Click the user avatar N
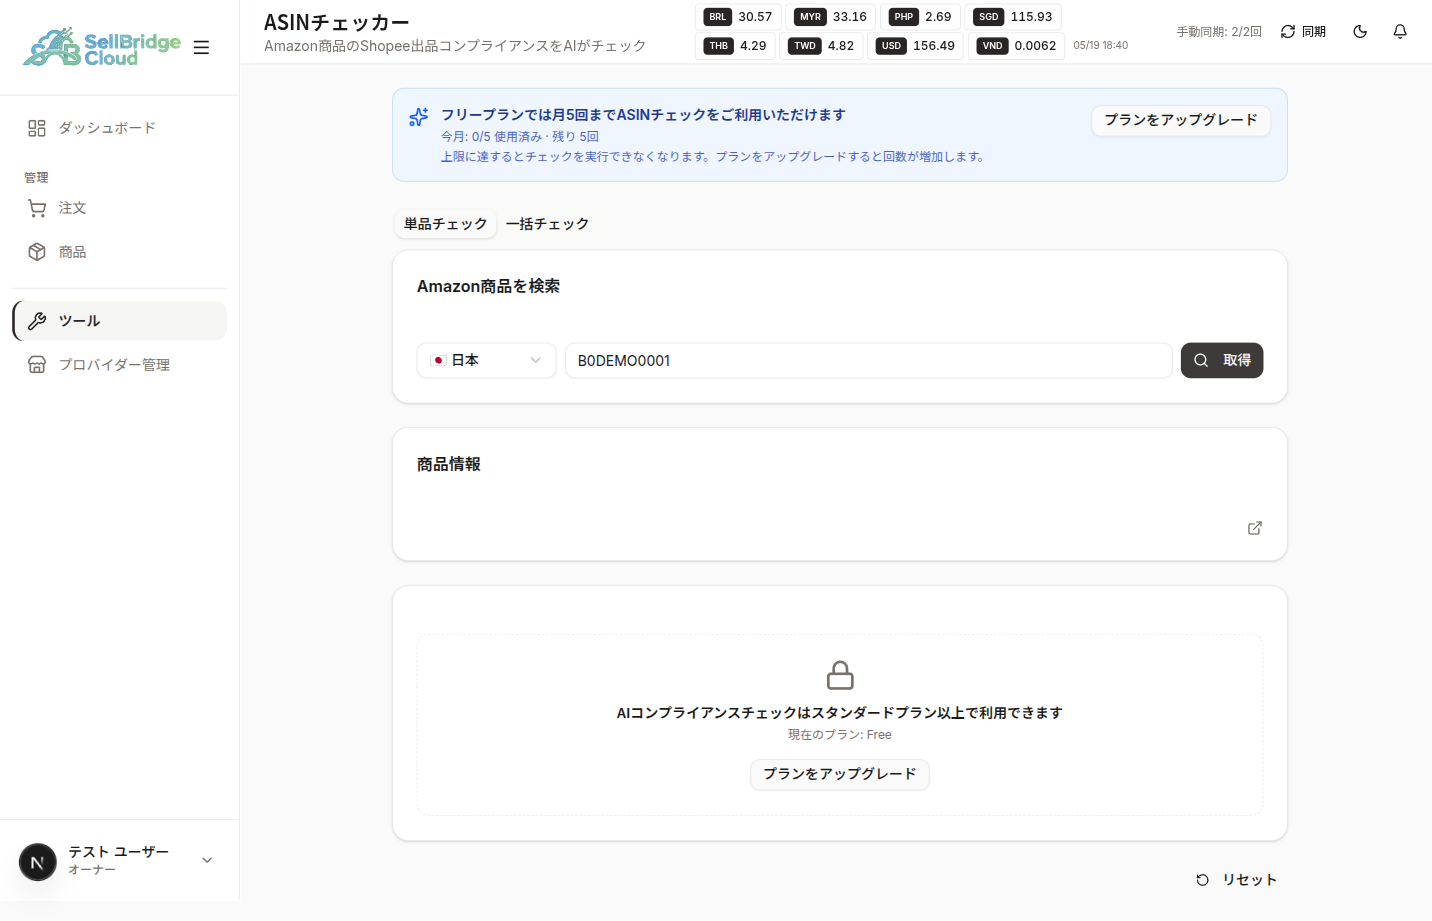1432x921 pixels. 38,862
